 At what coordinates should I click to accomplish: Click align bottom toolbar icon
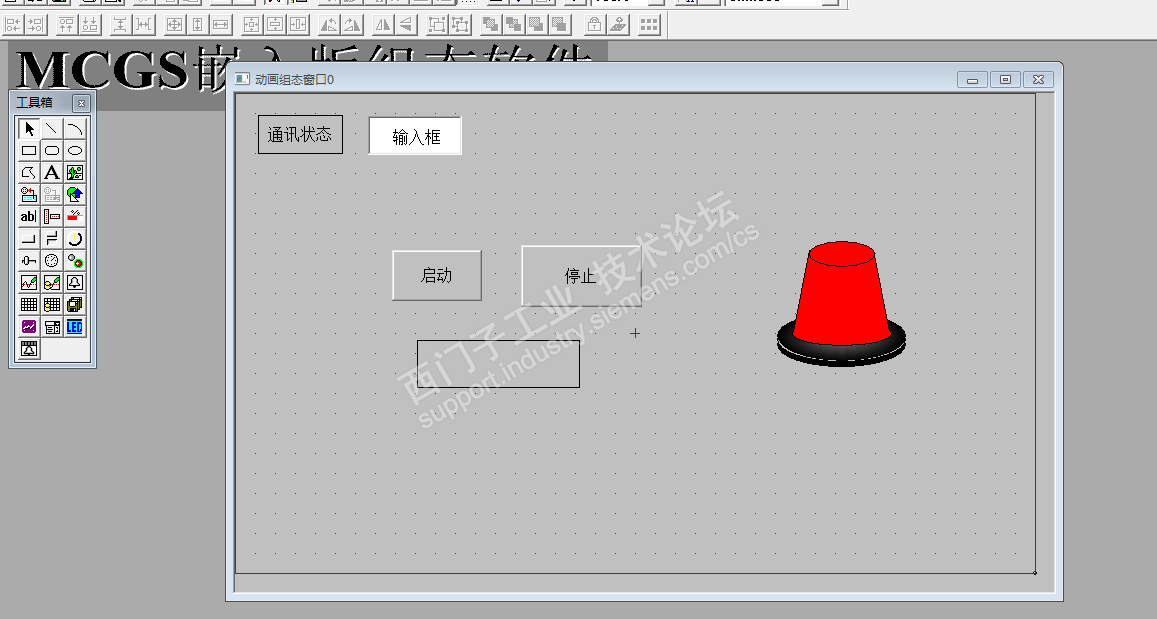point(89,25)
